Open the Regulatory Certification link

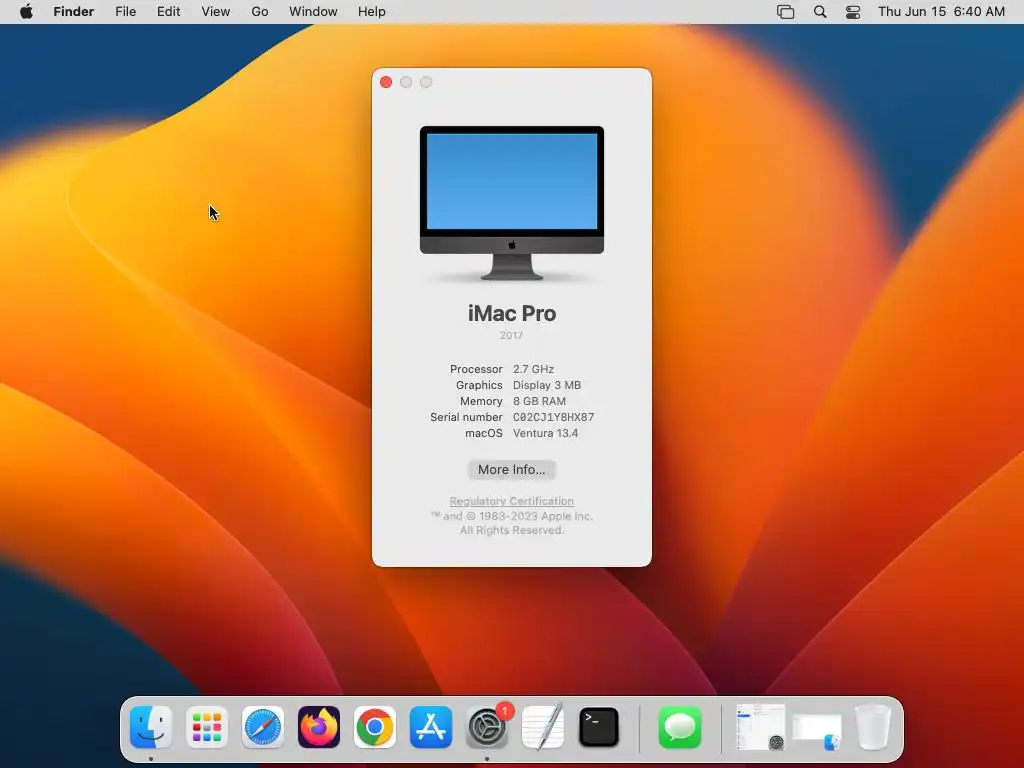[x=511, y=501]
